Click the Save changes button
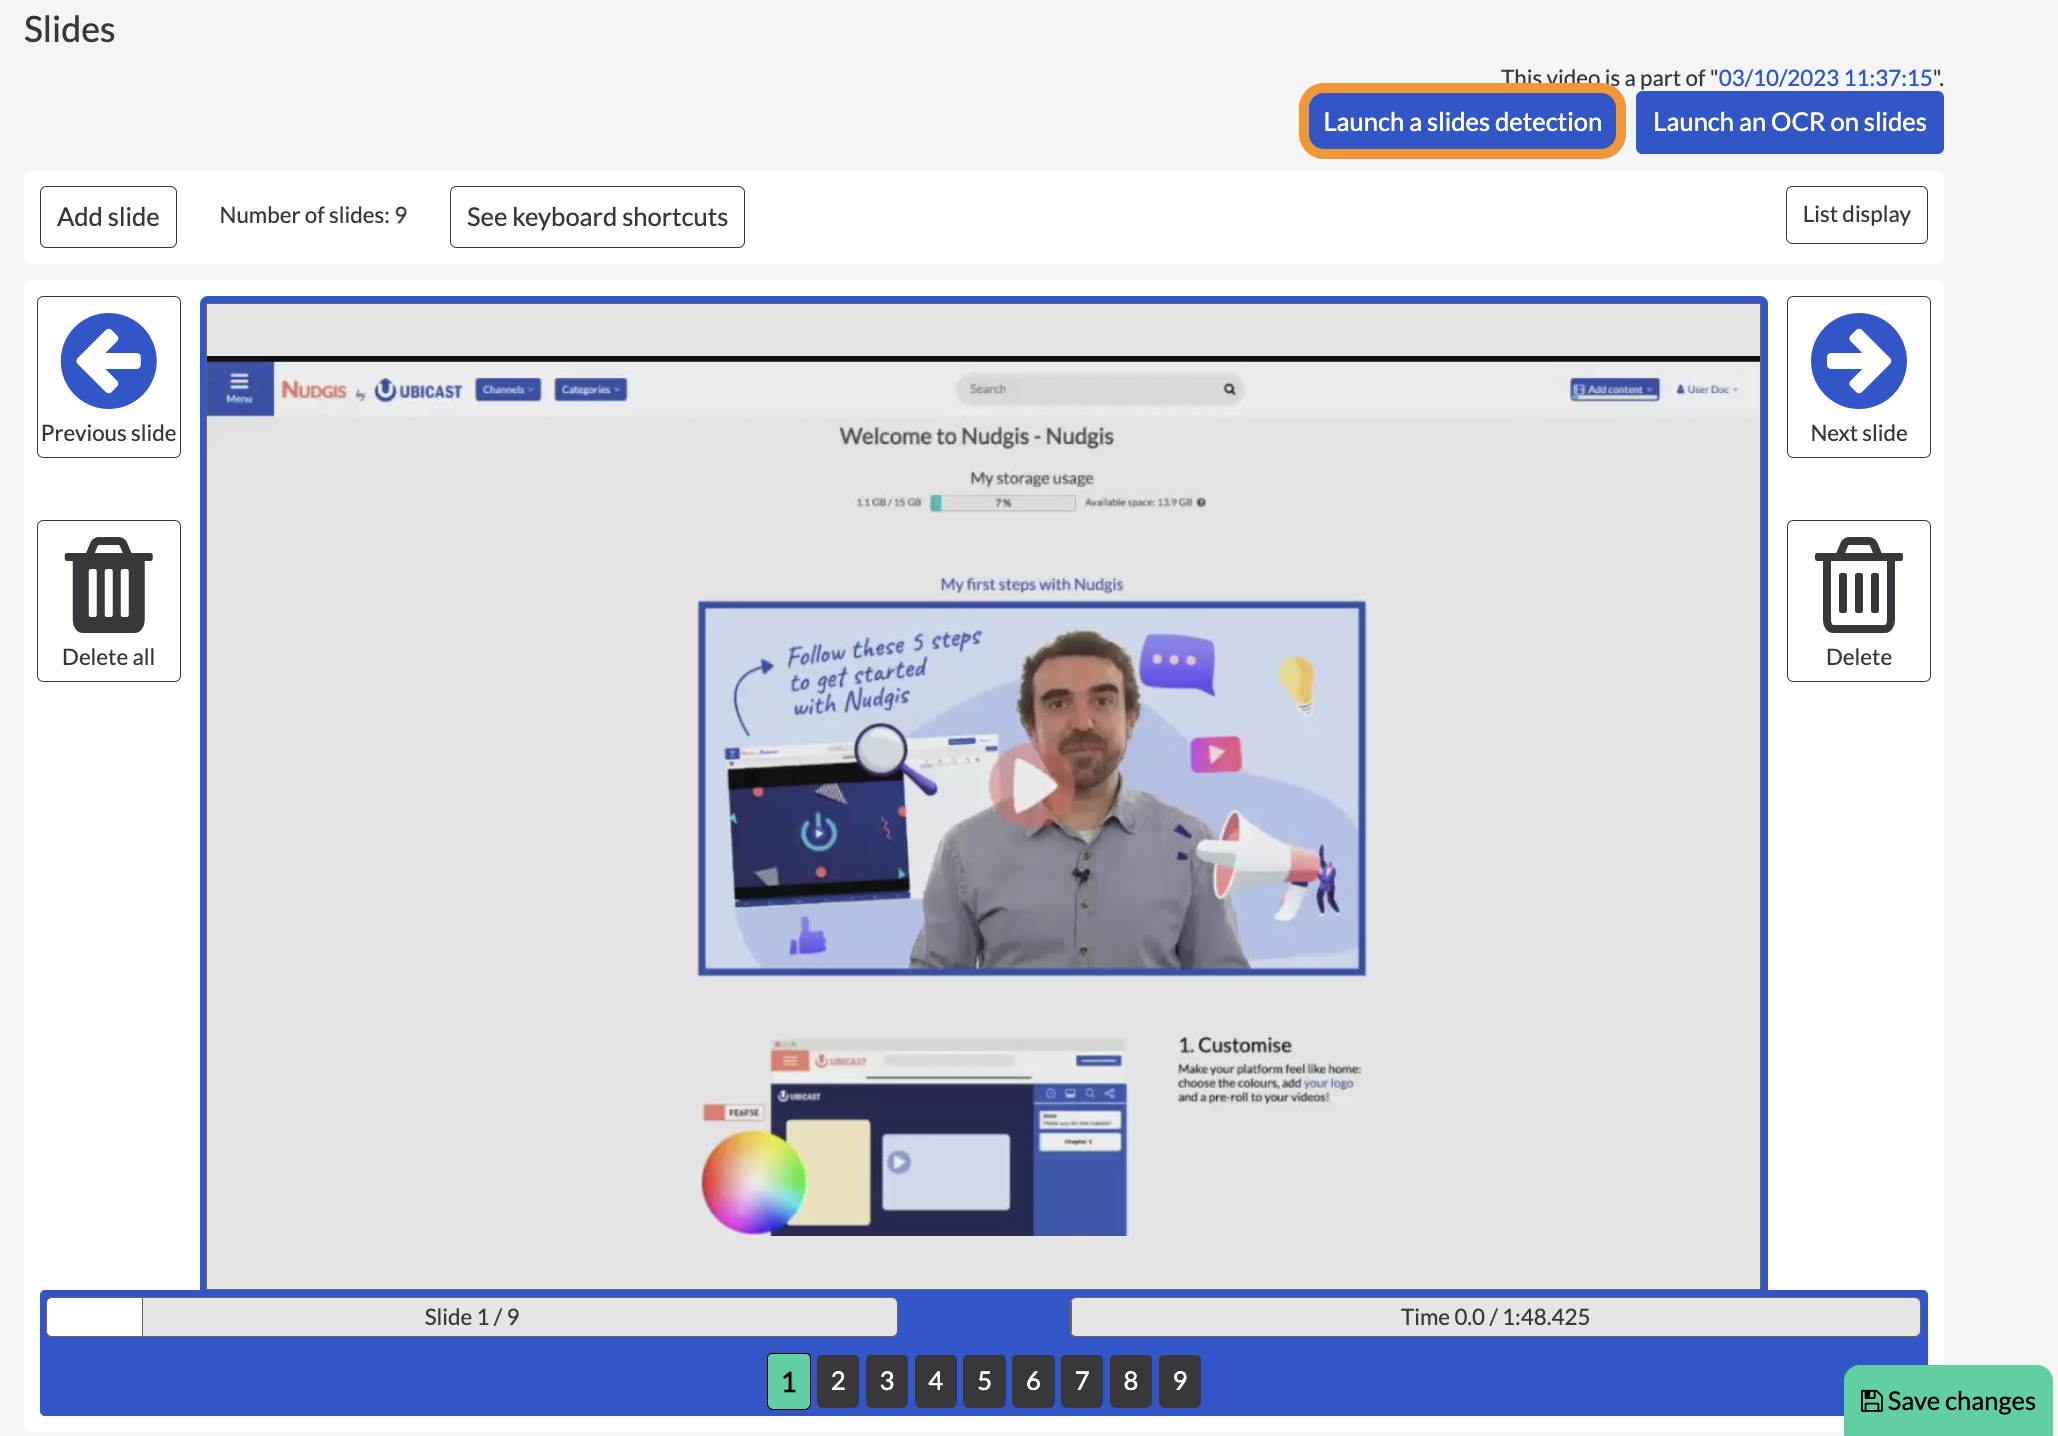Image resolution: width=2058 pixels, height=1436 pixels. pos(1947,1400)
